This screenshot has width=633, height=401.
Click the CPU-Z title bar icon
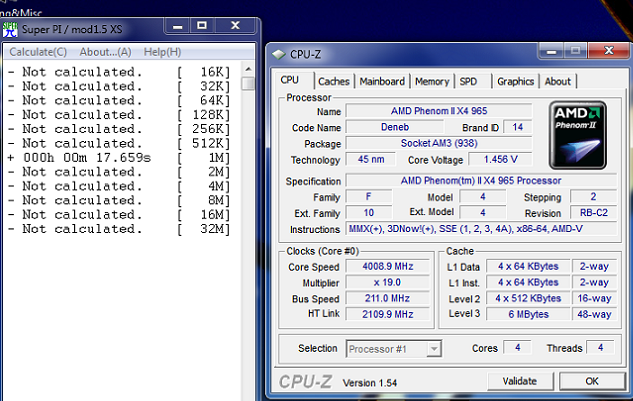[279, 55]
